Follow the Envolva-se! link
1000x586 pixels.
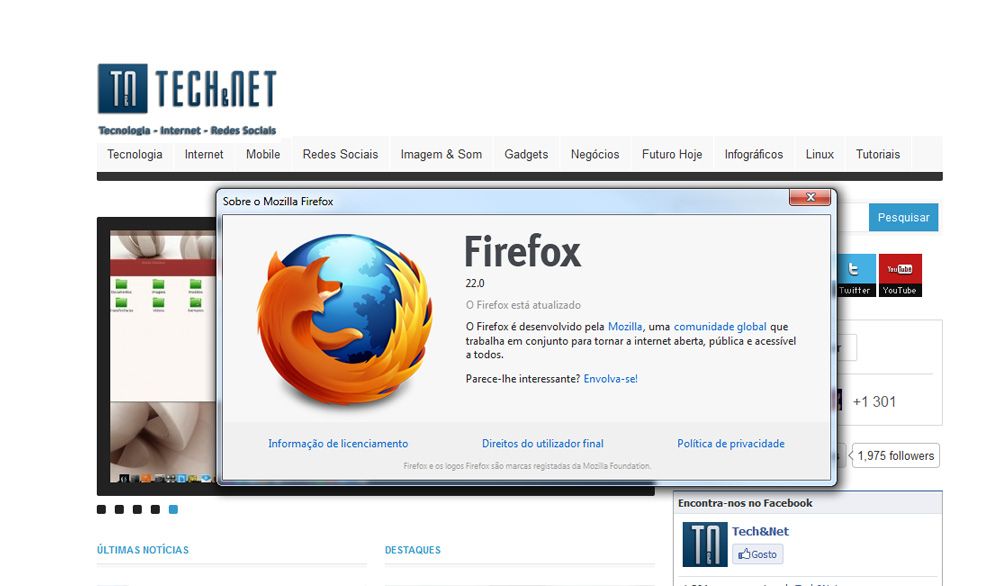[610, 379]
